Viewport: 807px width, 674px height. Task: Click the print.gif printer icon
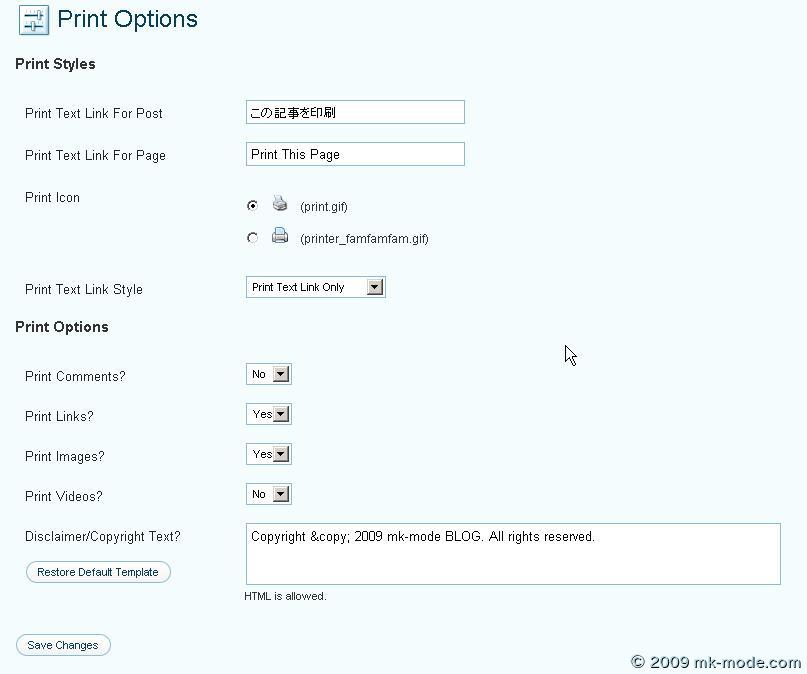280,204
